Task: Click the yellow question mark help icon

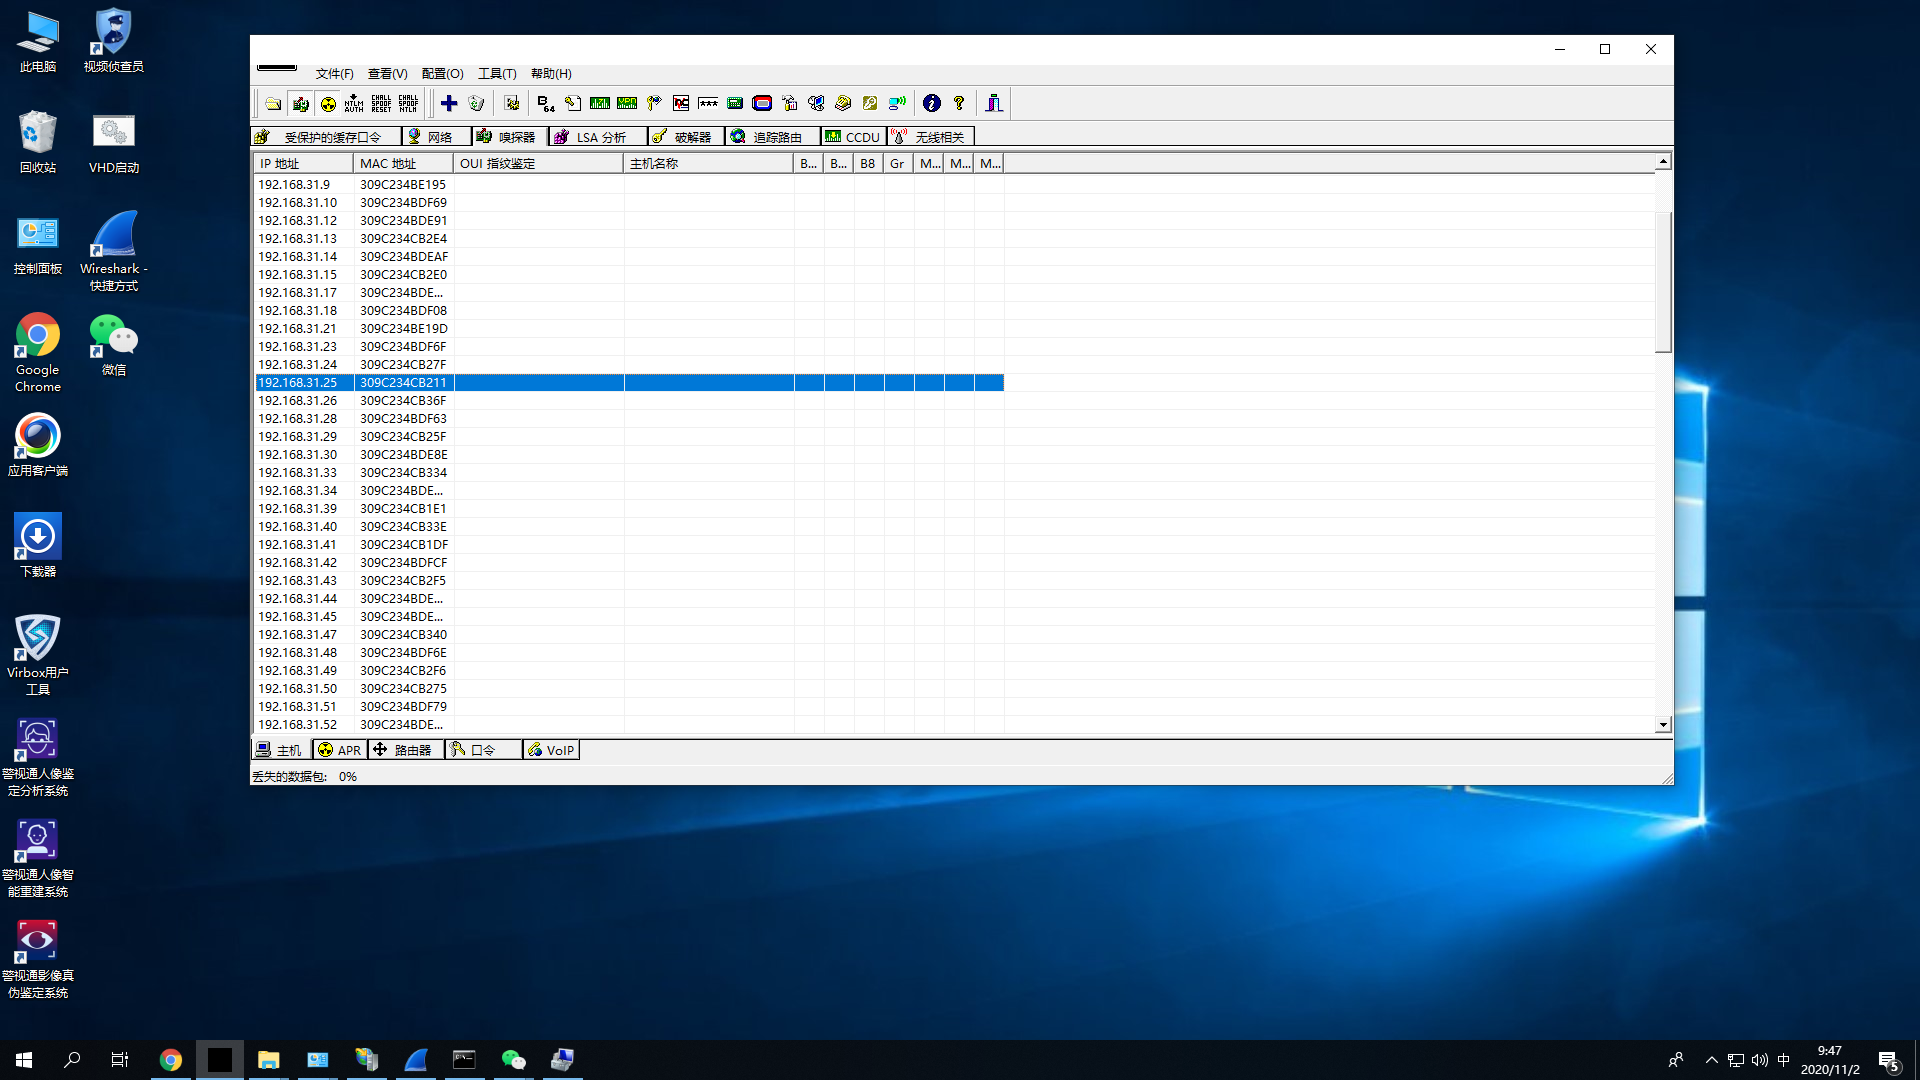Action: point(959,103)
